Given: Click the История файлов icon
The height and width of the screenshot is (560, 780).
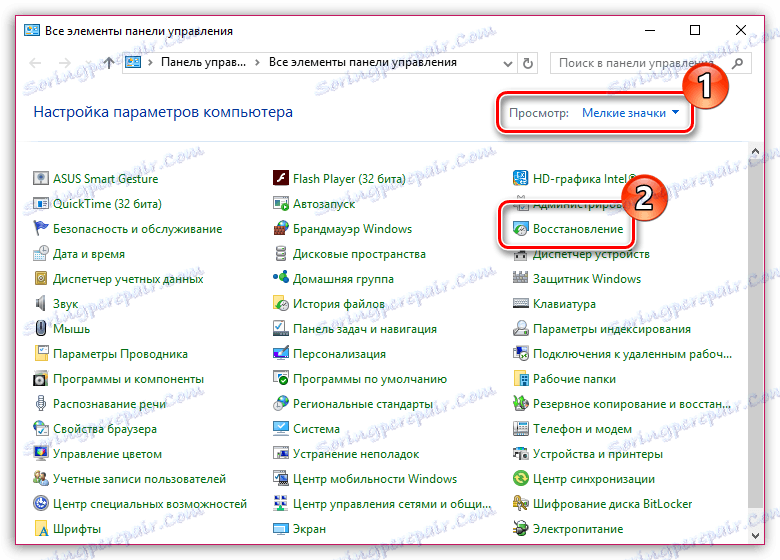Looking at the screenshot, I should (281, 303).
